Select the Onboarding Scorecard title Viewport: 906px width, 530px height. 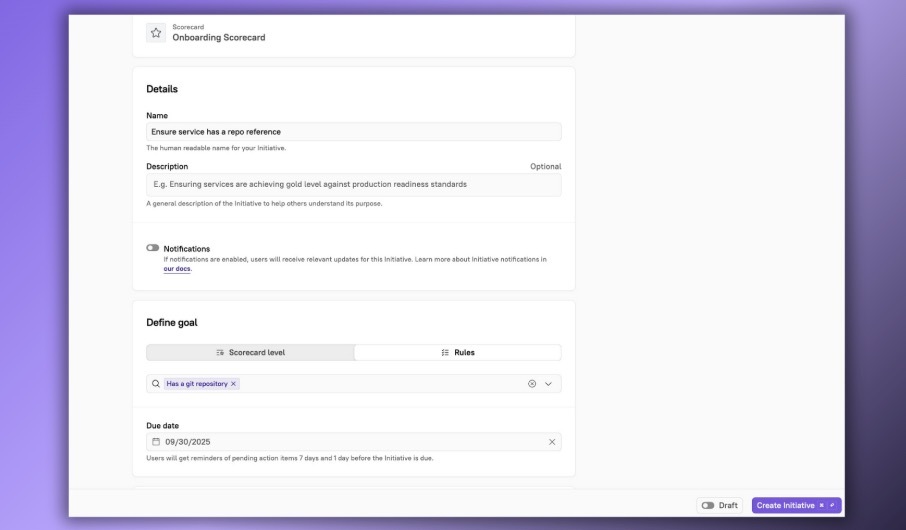pyautogui.click(x=219, y=38)
